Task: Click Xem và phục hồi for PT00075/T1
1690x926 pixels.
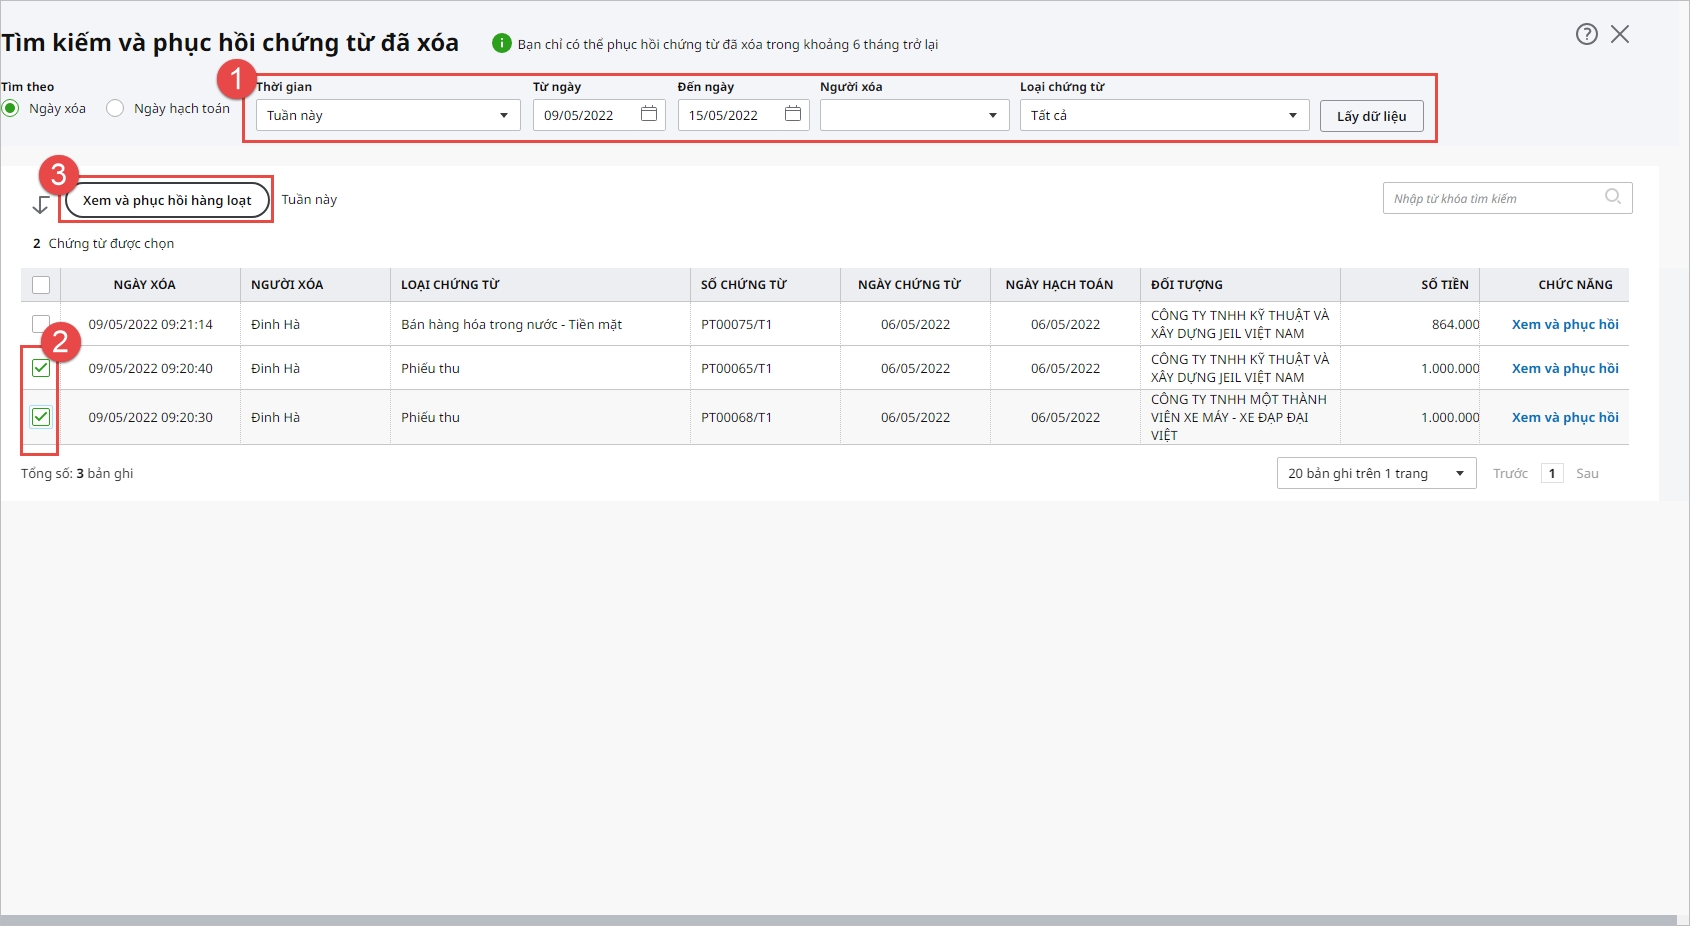Action: pos(1564,324)
